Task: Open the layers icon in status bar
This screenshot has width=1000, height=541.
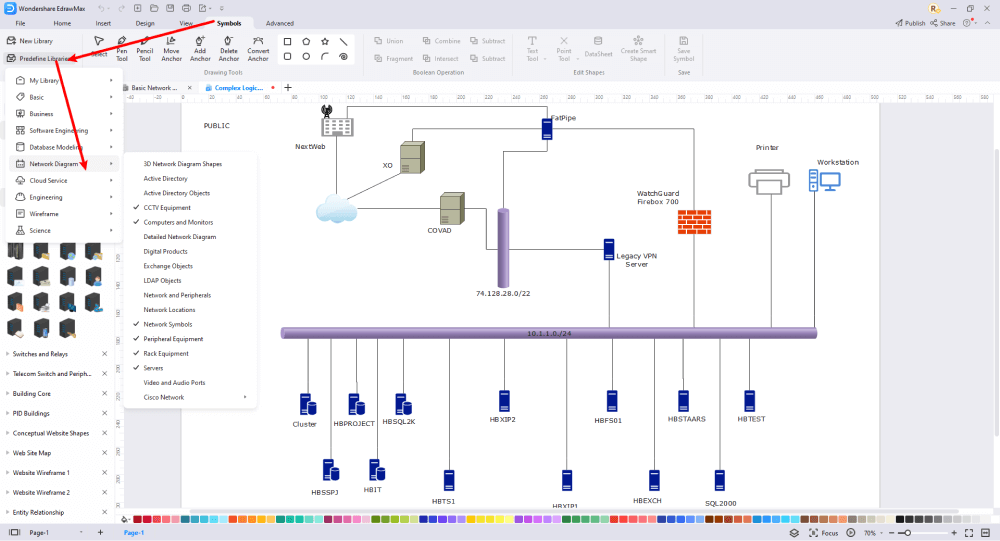Action: 794,533
